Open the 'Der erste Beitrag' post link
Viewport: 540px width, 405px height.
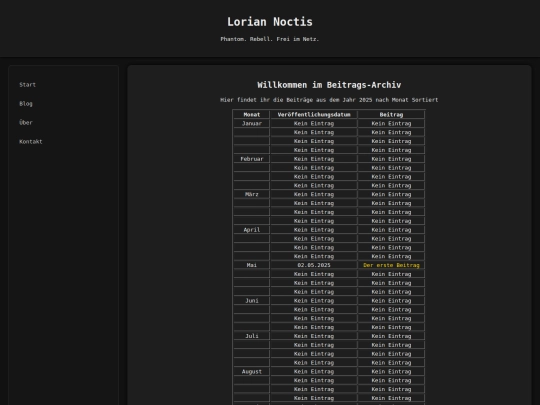click(391, 265)
